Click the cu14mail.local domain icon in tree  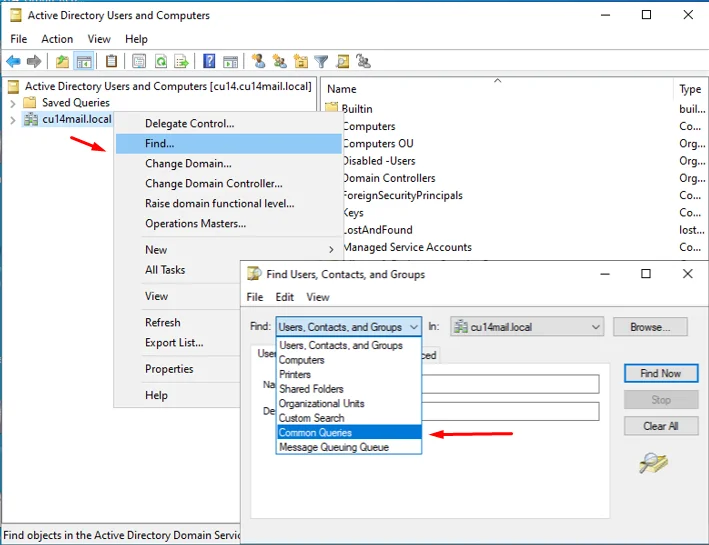31,119
